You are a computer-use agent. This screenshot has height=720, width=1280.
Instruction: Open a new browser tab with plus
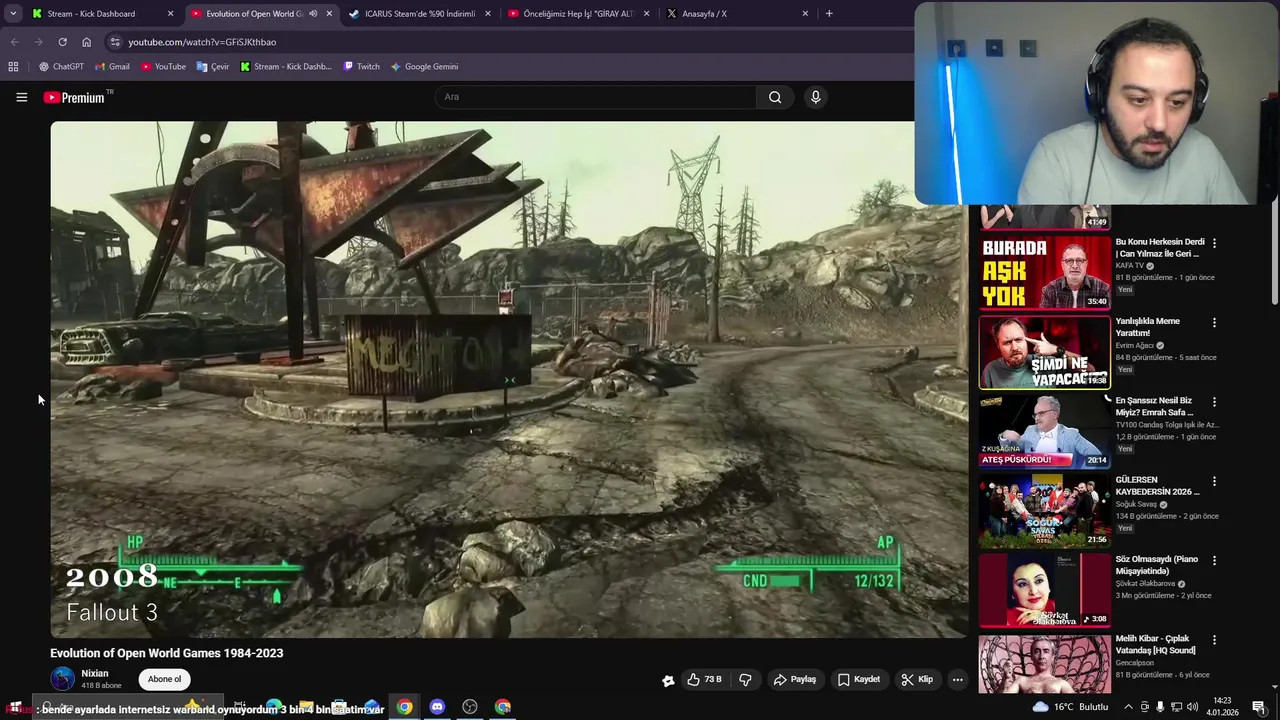click(829, 14)
